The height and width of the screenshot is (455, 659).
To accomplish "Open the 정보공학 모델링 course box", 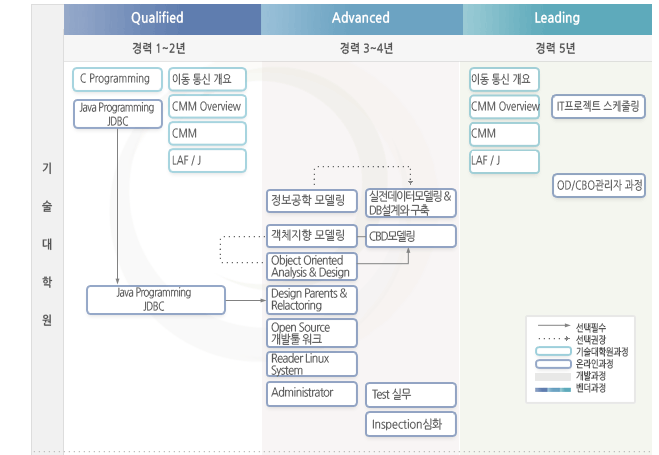I will pyautogui.click(x=311, y=202).
